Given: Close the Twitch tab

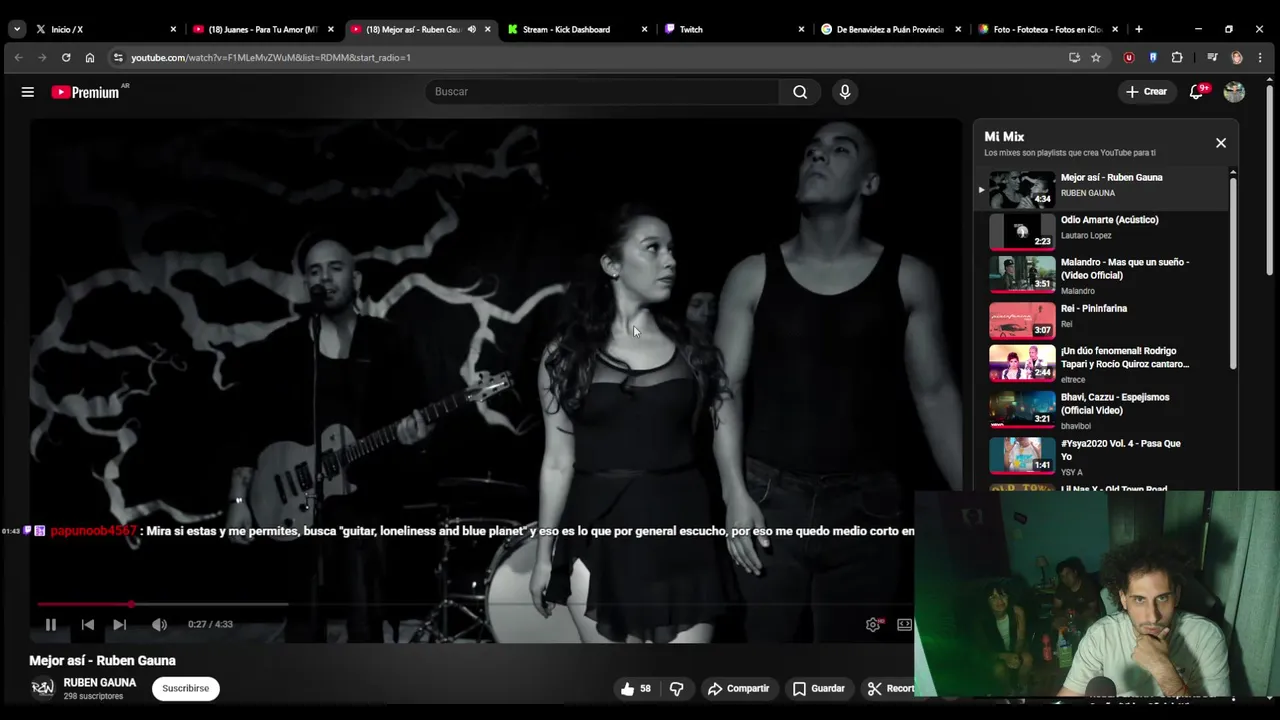Looking at the screenshot, I should tap(801, 29).
